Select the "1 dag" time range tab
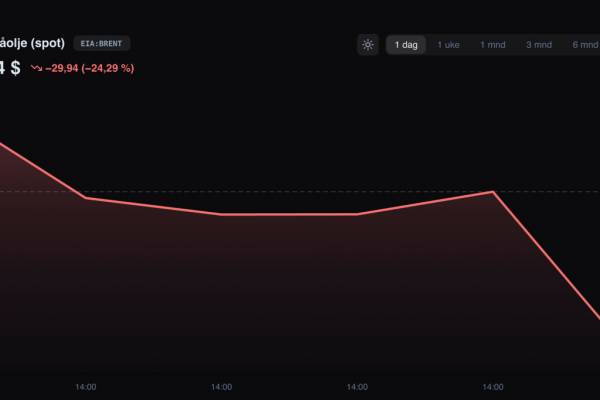Screen dimensions: 600x400 coord(406,45)
